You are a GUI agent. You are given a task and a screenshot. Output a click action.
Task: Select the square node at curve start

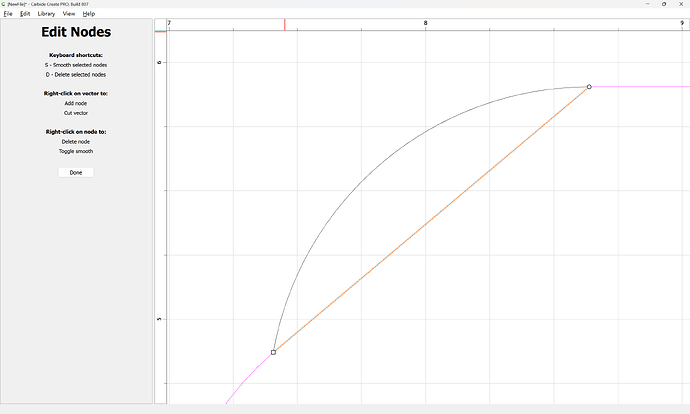pos(273,352)
